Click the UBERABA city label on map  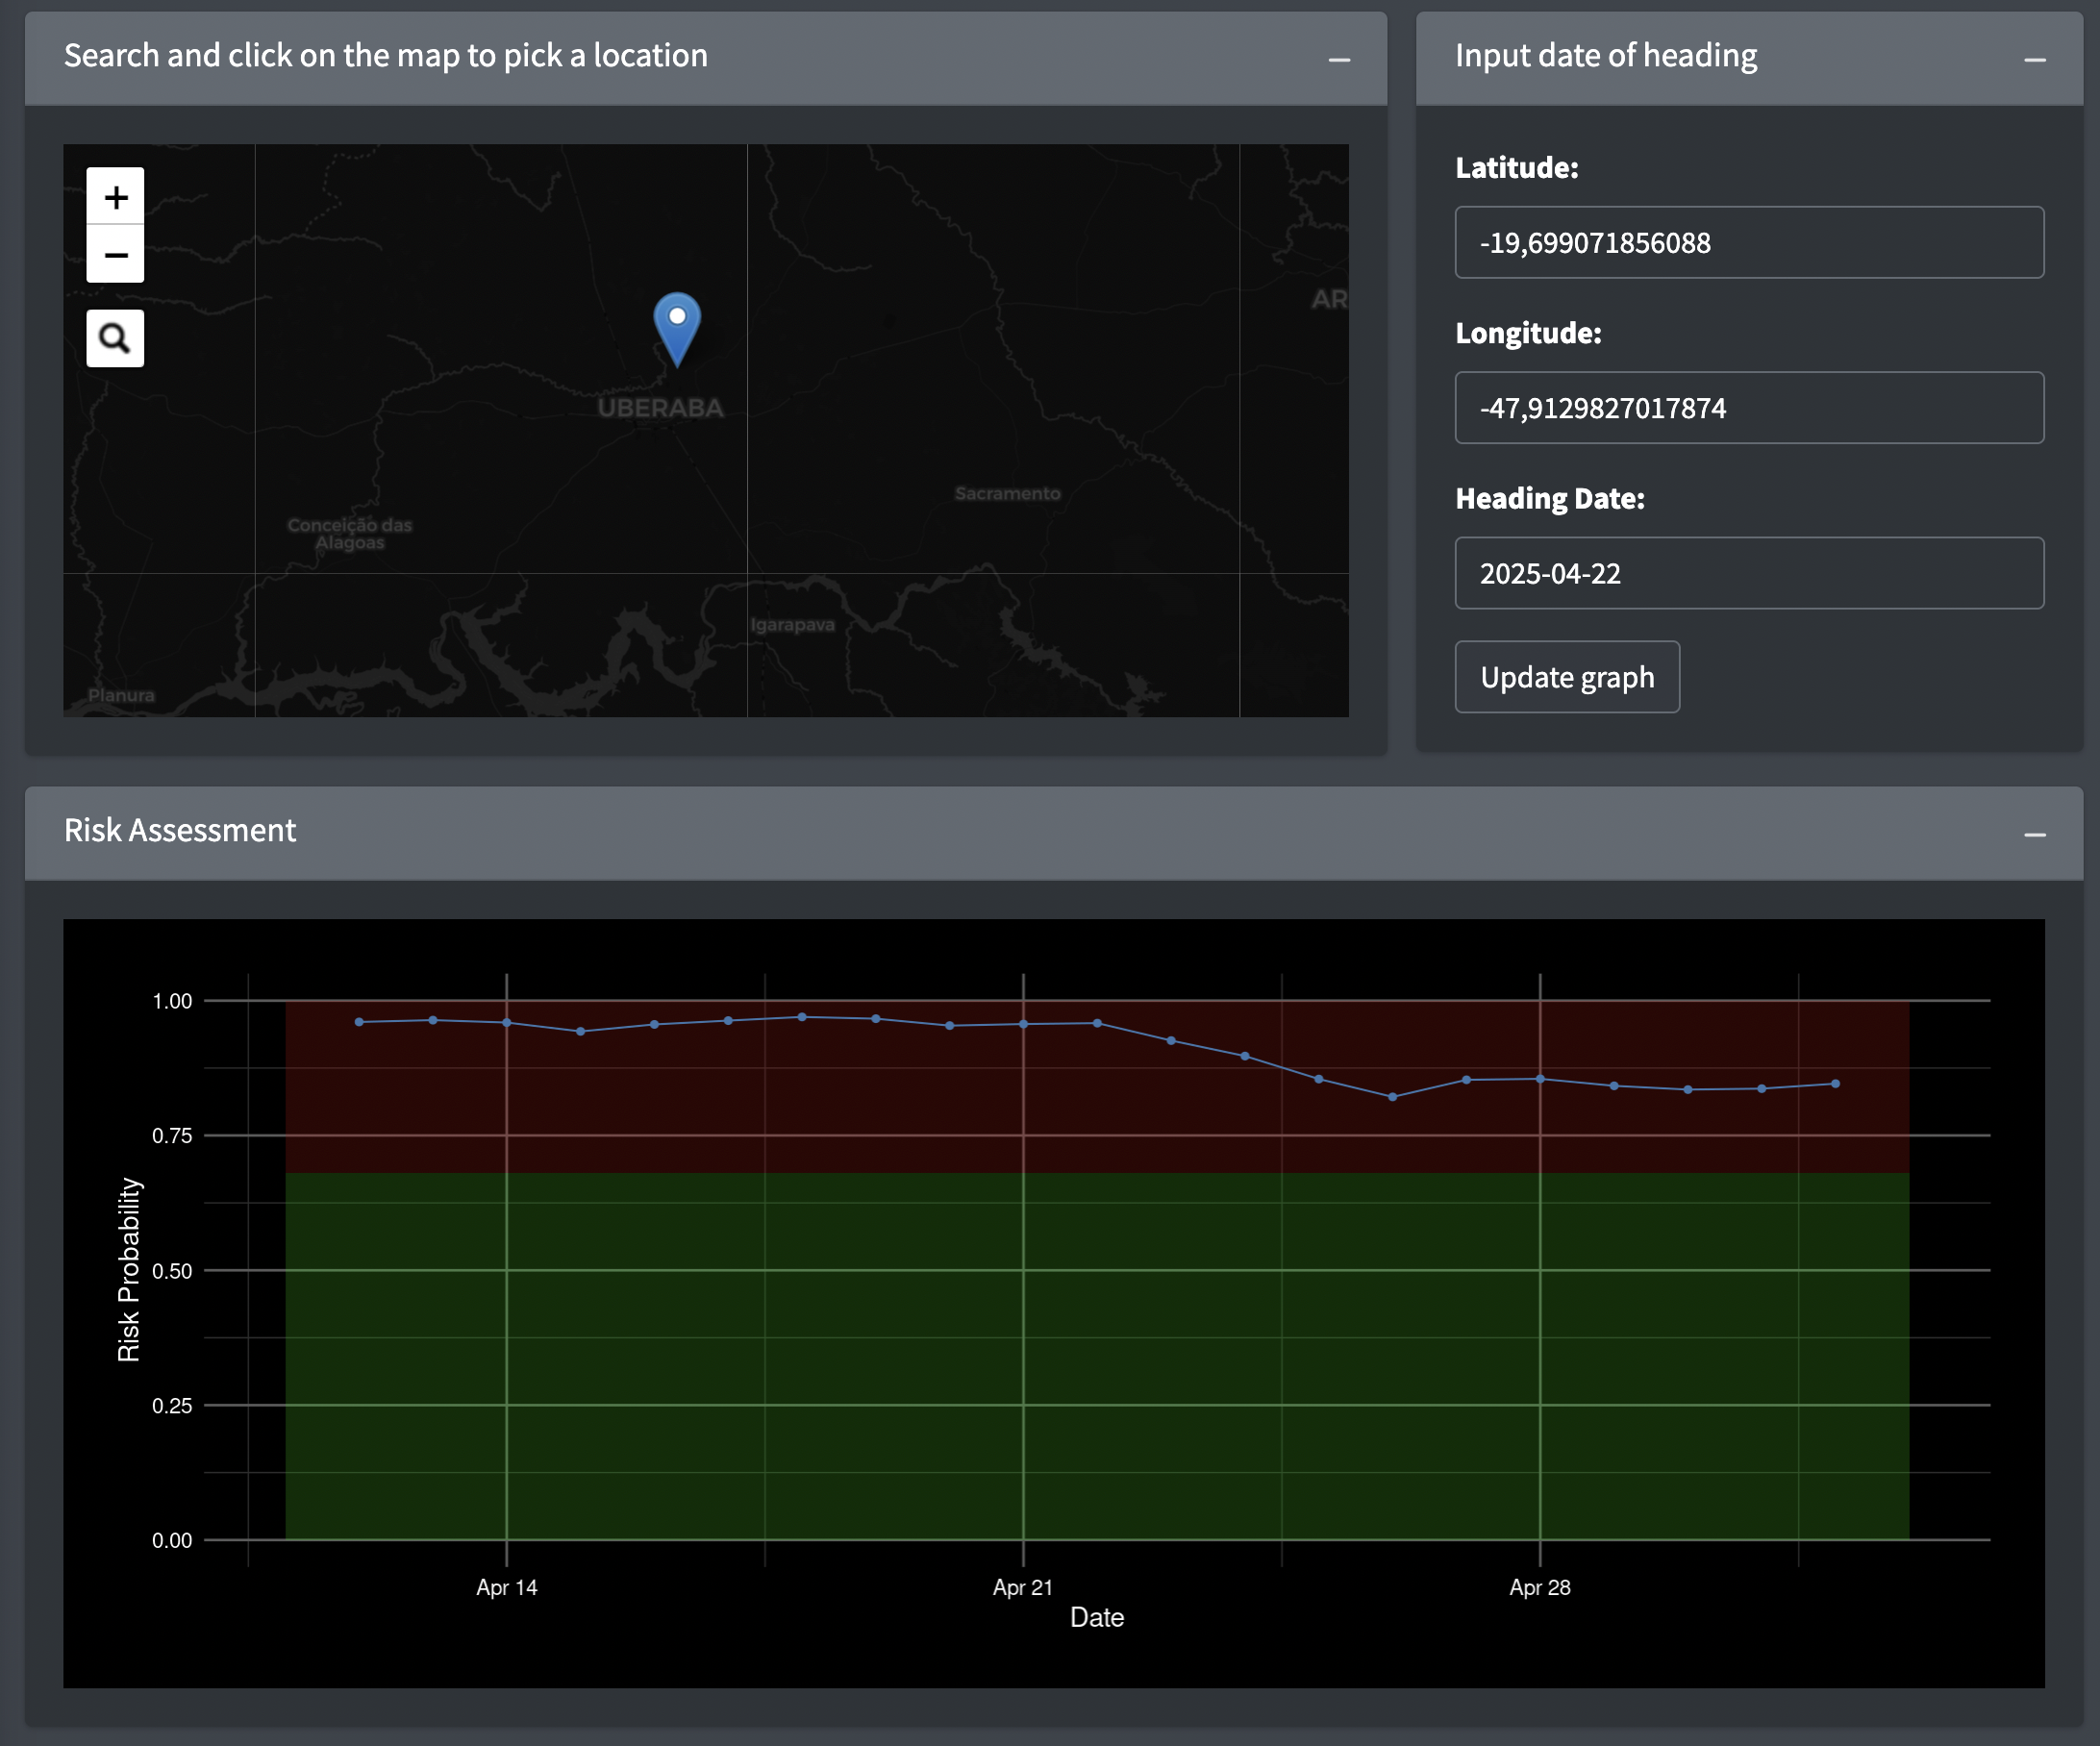[x=660, y=408]
